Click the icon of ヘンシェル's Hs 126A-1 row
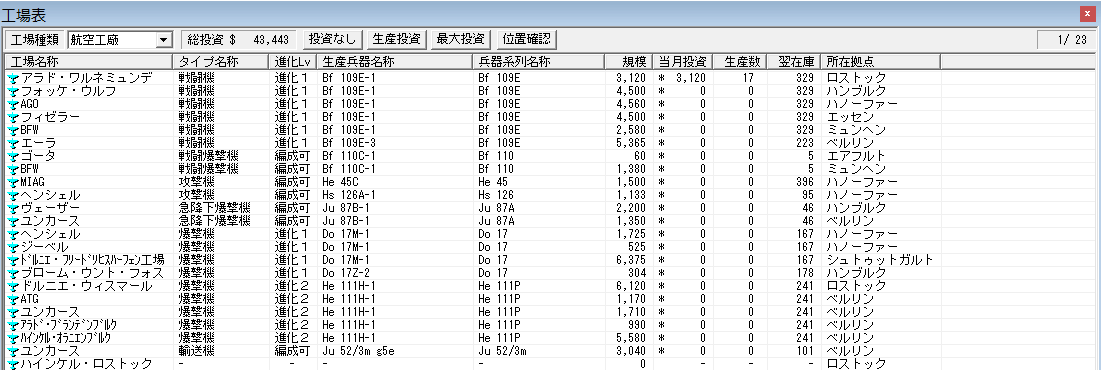Viewport: 1101px width, 370px height. tap(13, 195)
